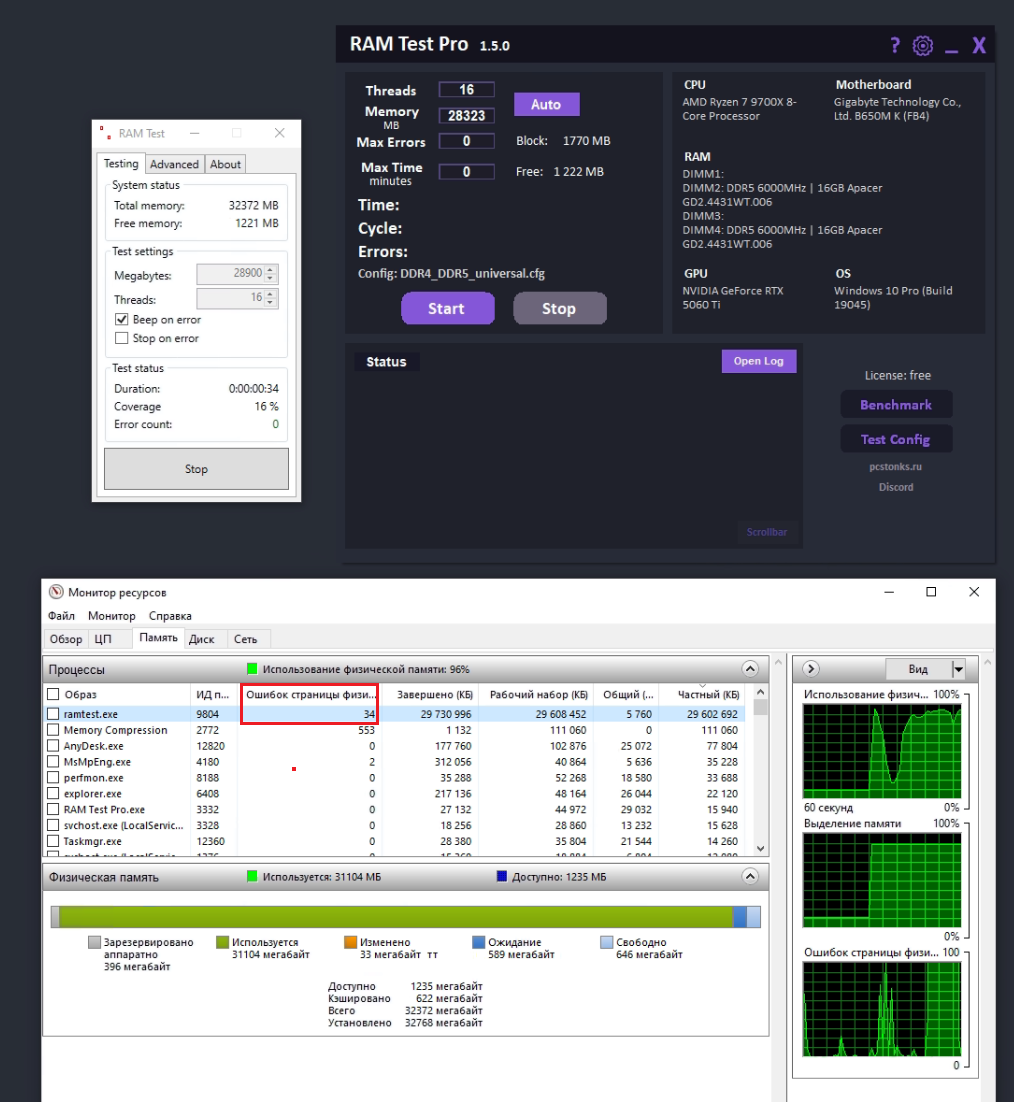Click Stop in small RAM Test window
Image resolution: width=1014 pixels, height=1102 pixels.
click(x=196, y=469)
